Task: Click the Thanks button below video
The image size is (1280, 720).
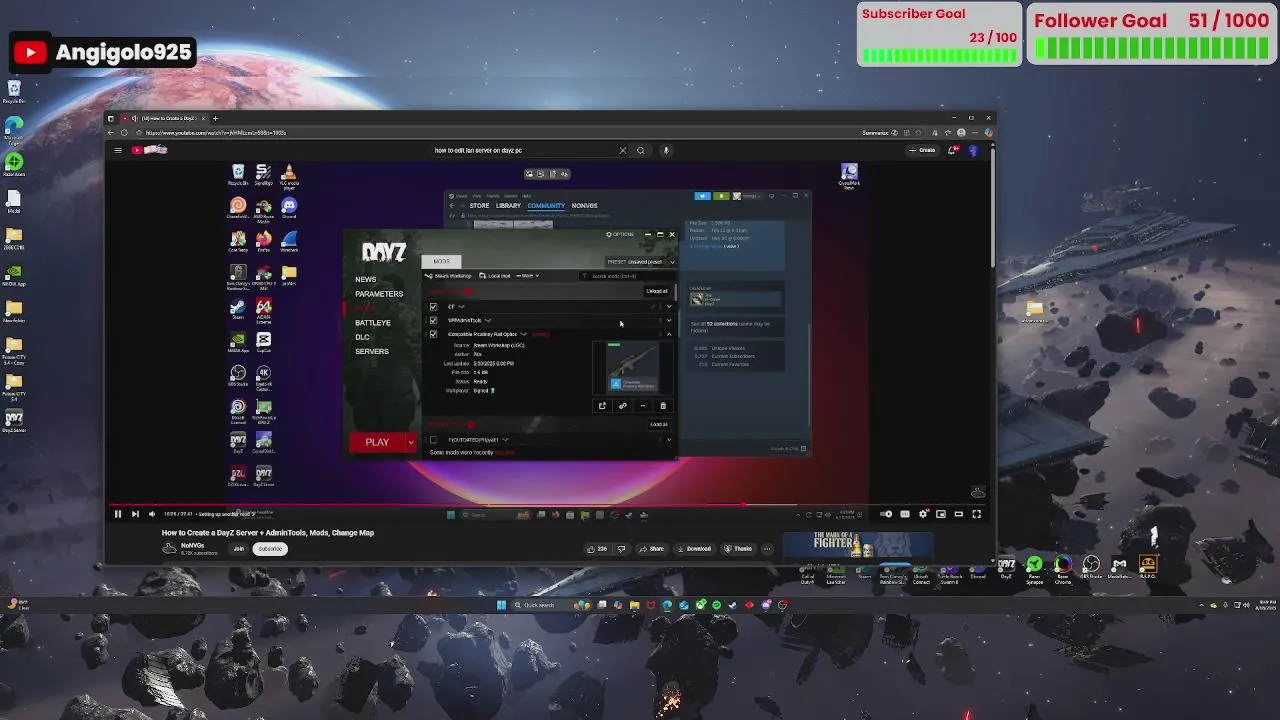Action: pyautogui.click(x=739, y=548)
